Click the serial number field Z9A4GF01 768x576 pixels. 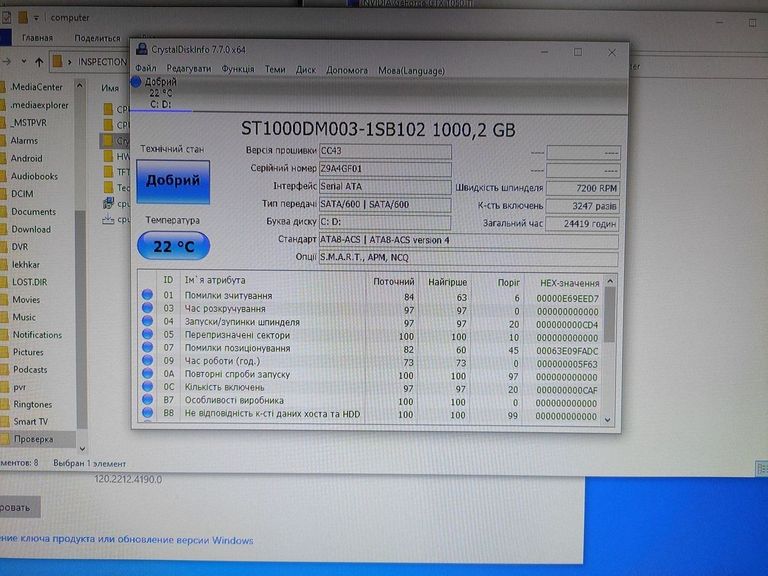pos(385,169)
